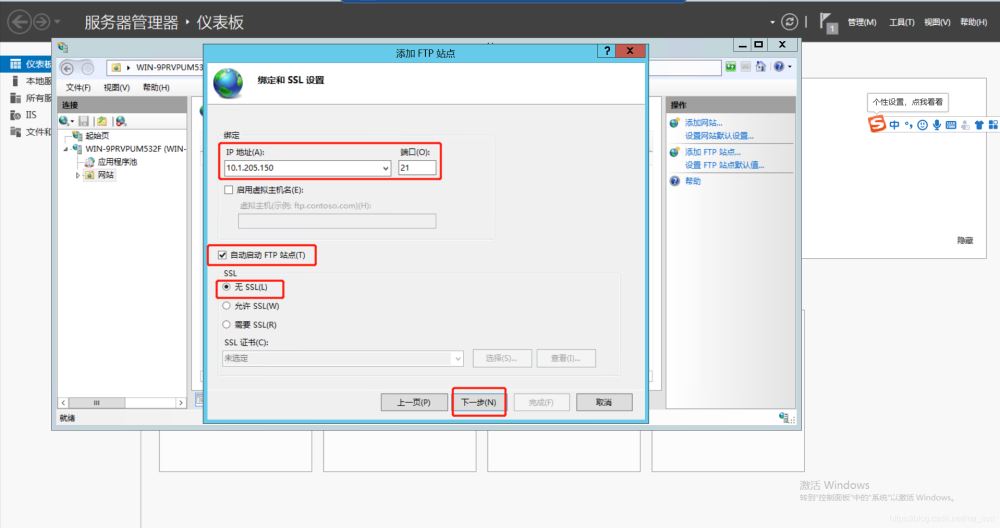This screenshot has height=528, width=1000.
Task: Open the 工具(T) menu in Server Manager
Action: click(x=902, y=22)
